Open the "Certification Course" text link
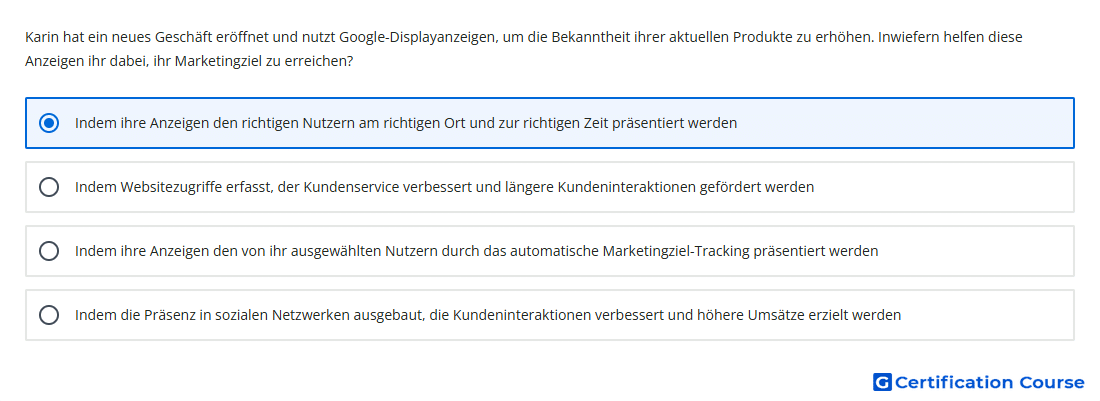Image resolution: width=1100 pixels, height=401 pixels. click(990, 382)
